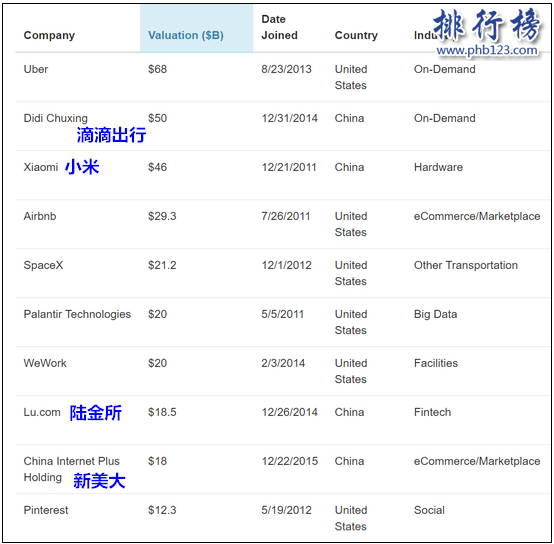Viewport: 554px width, 544px height.
Task: Click the 2/3/2014 date cell
Action: point(283,363)
